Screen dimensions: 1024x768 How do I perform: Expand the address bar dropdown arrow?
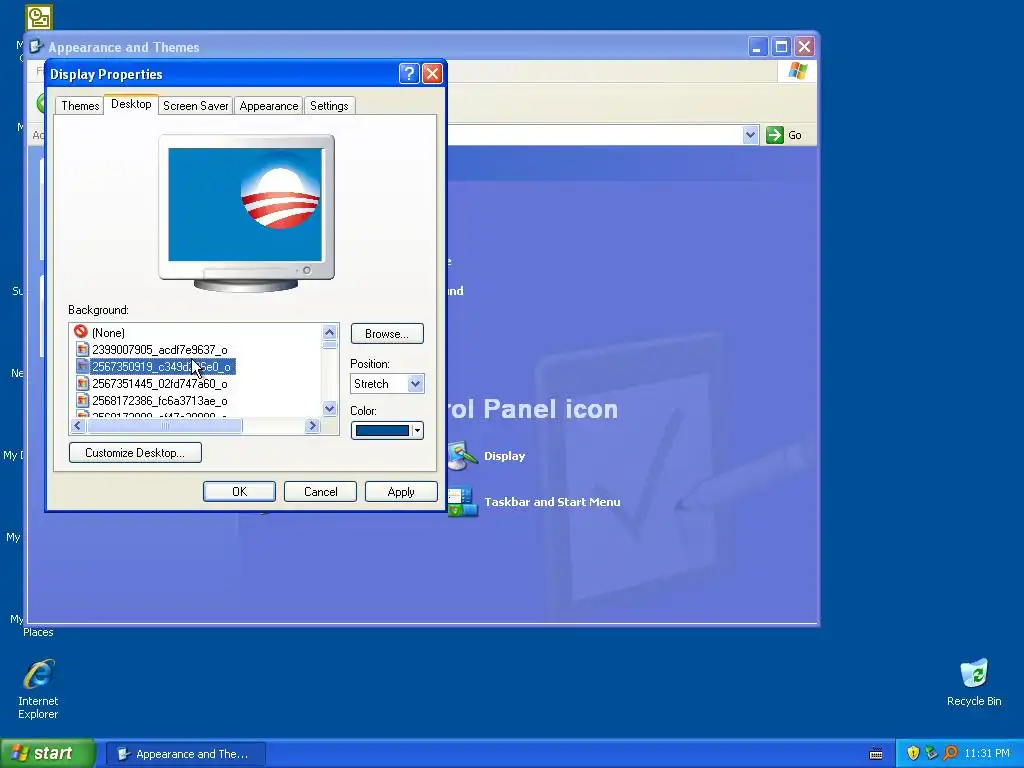(750, 135)
